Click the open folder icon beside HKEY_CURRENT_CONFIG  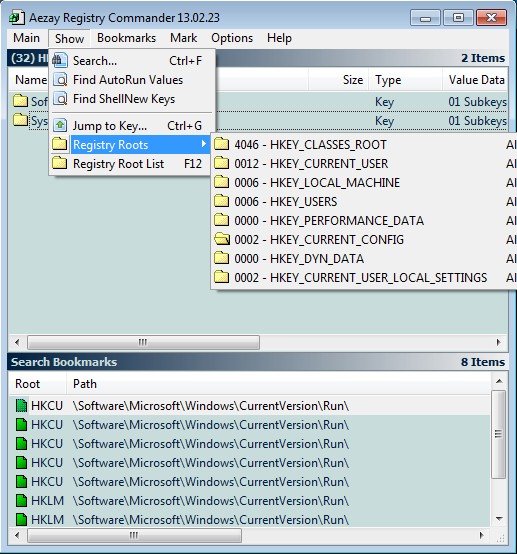coord(222,240)
